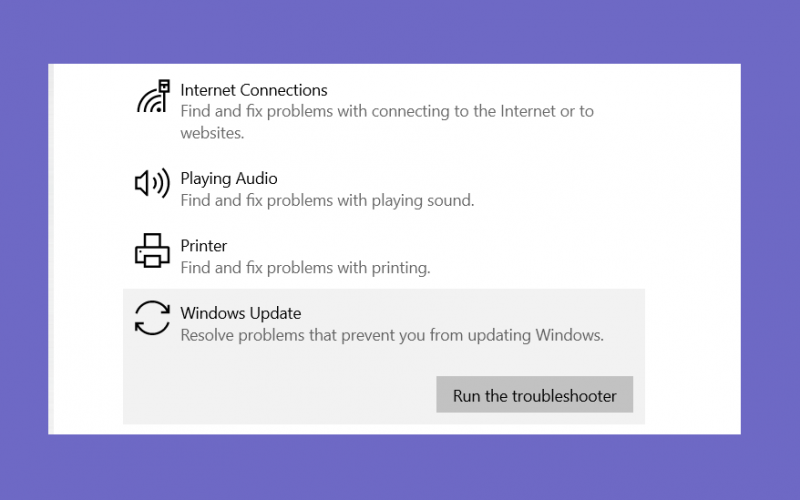Select the Windows Update heading text
The image size is (800, 500).
point(240,313)
